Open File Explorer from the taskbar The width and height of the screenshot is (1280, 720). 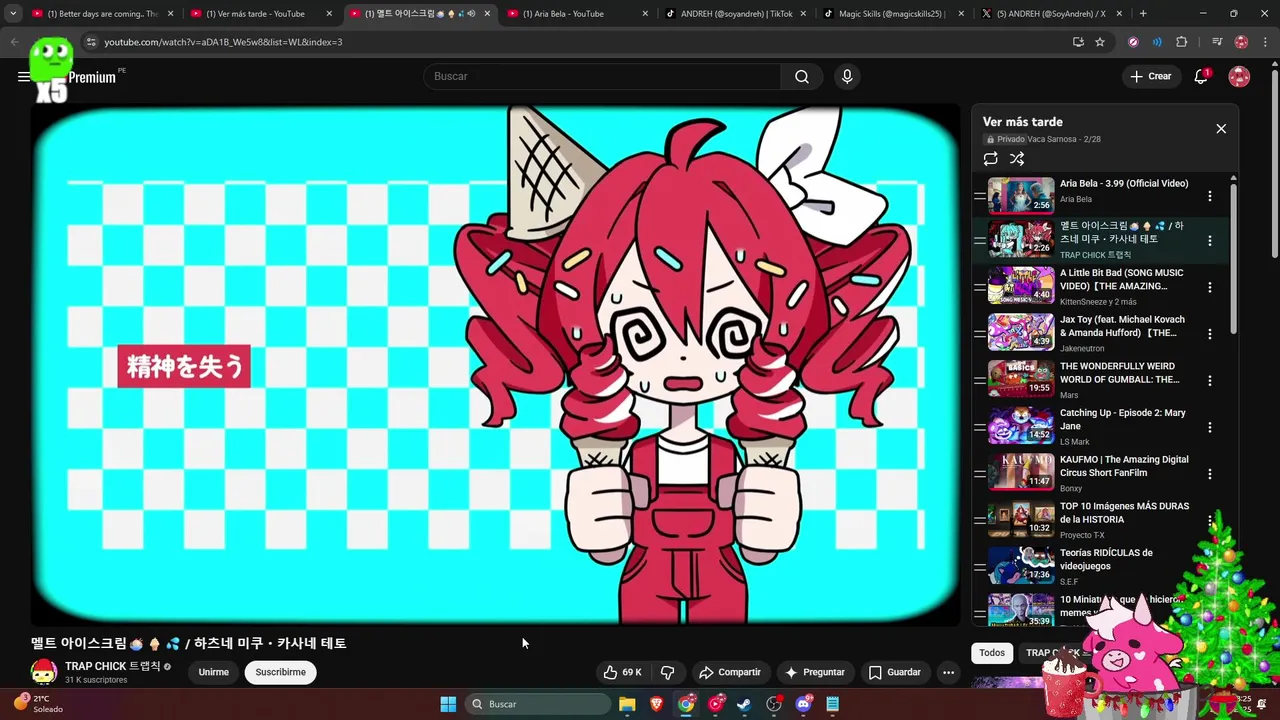pos(627,704)
